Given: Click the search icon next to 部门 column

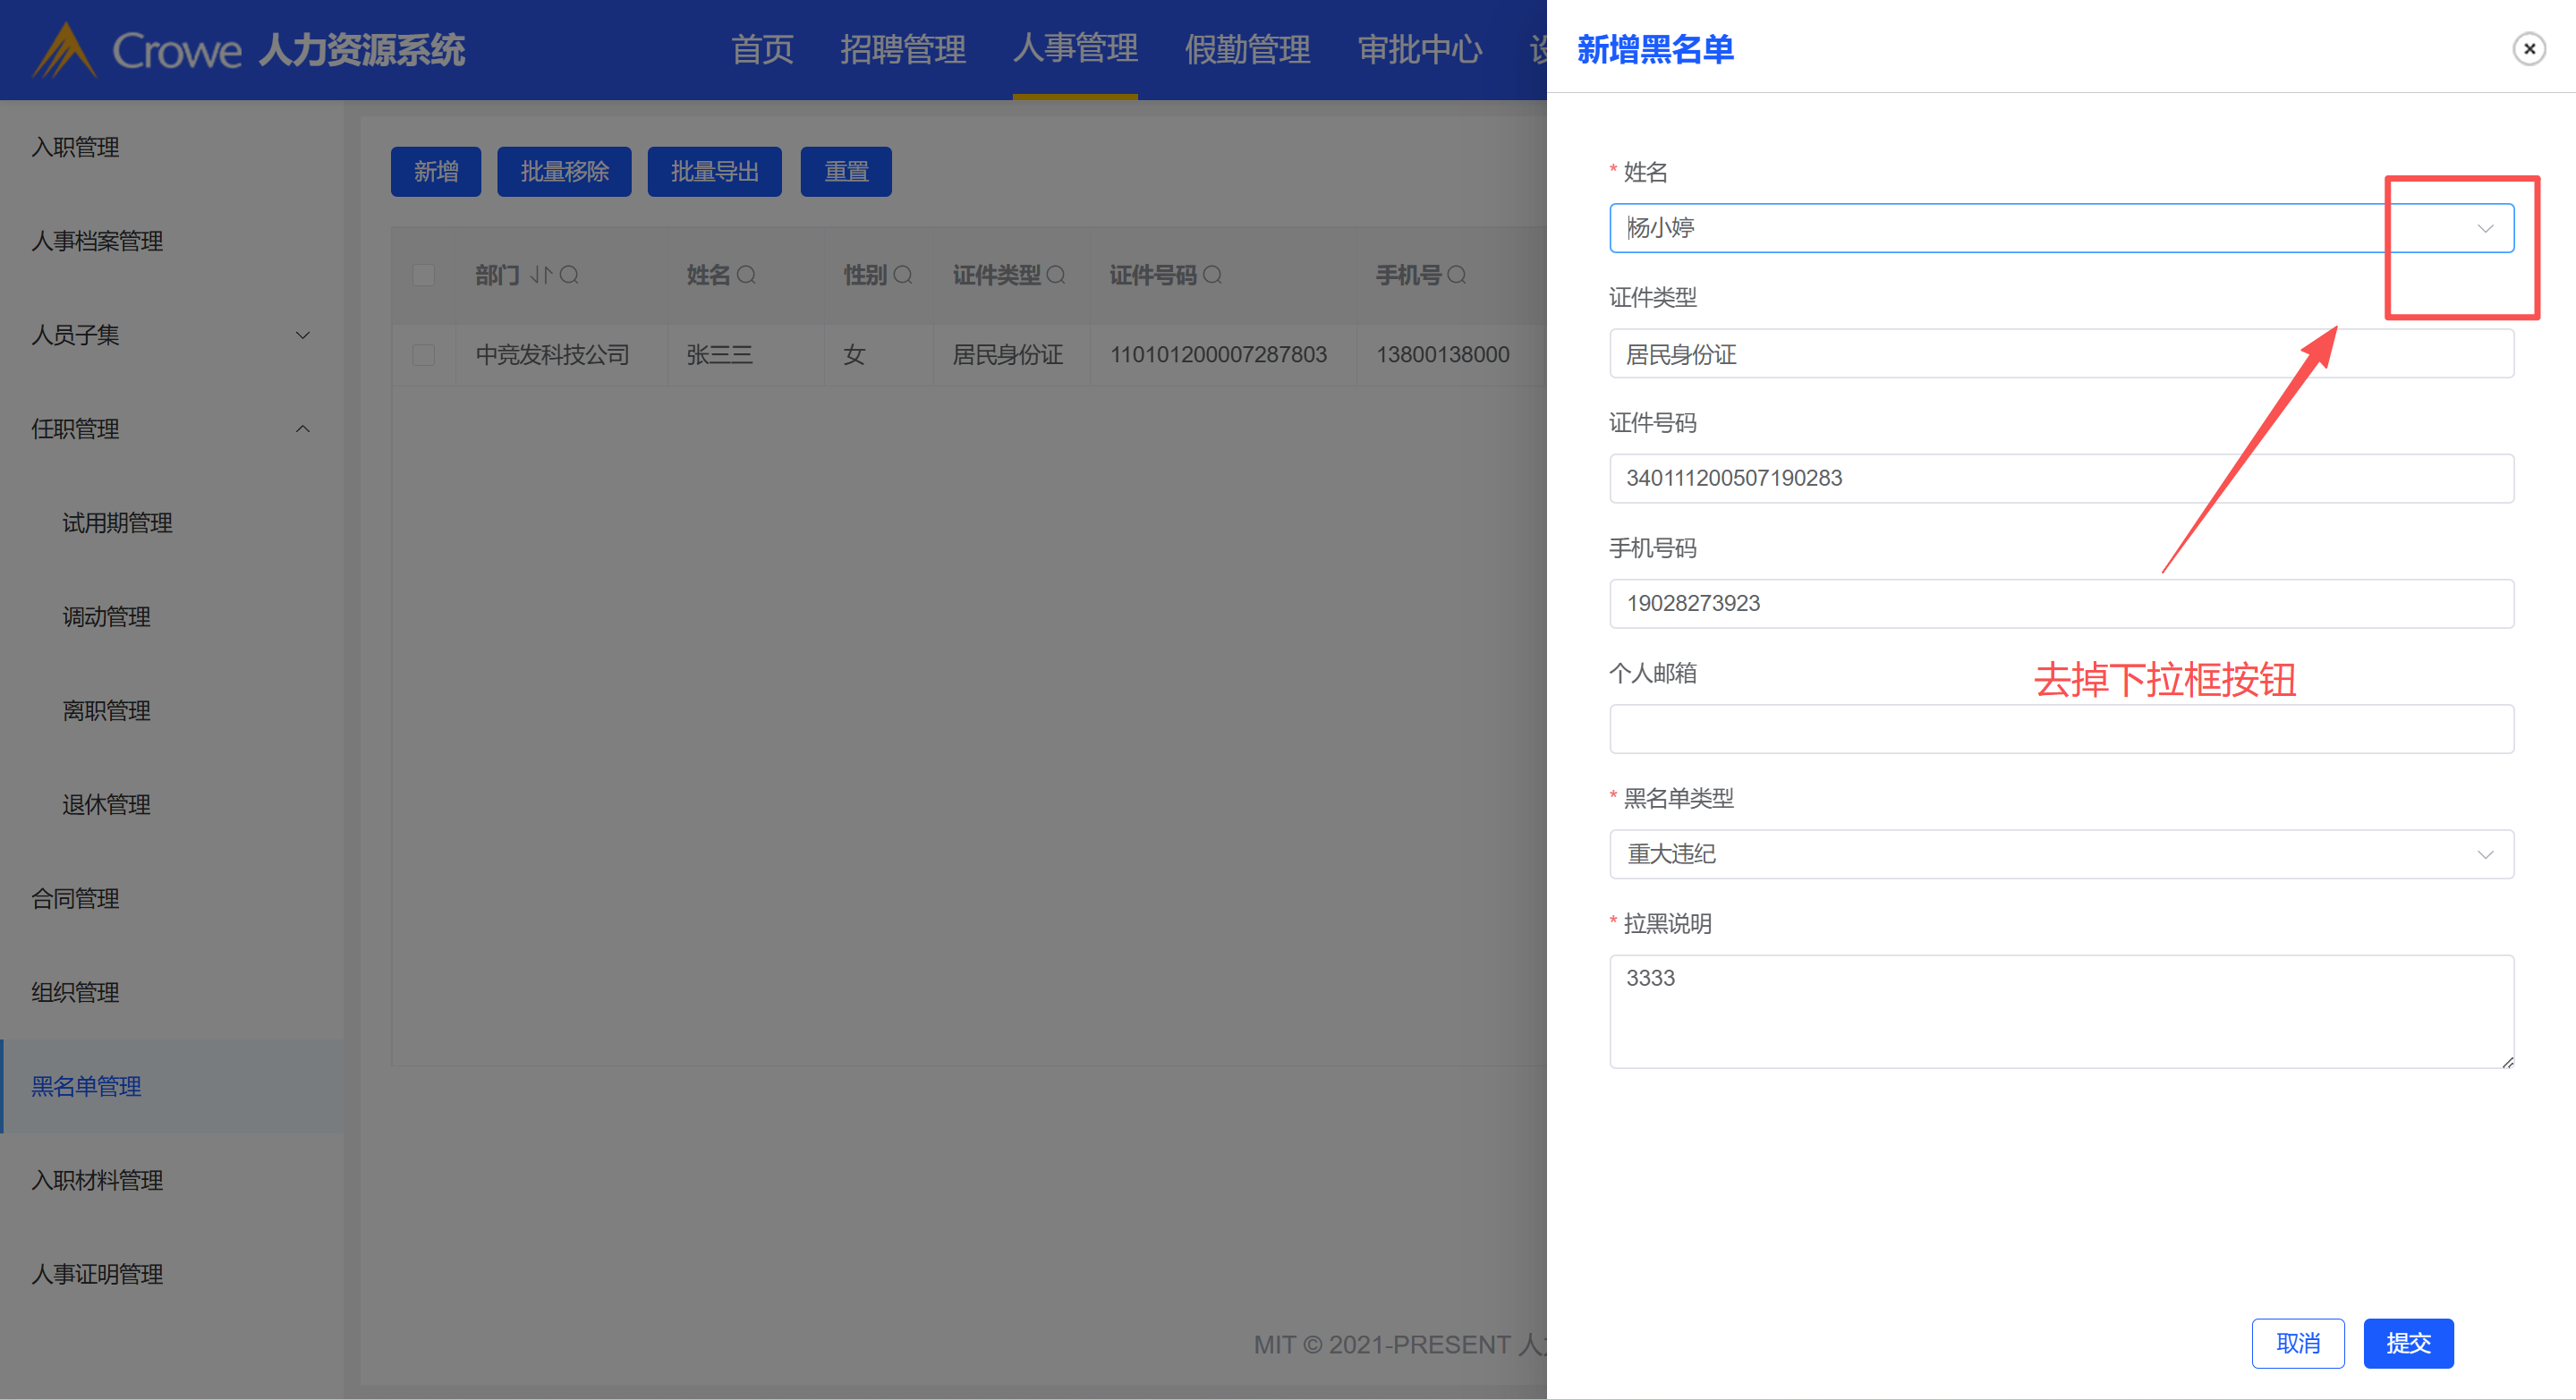Looking at the screenshot, I should [x=569, y=275].
